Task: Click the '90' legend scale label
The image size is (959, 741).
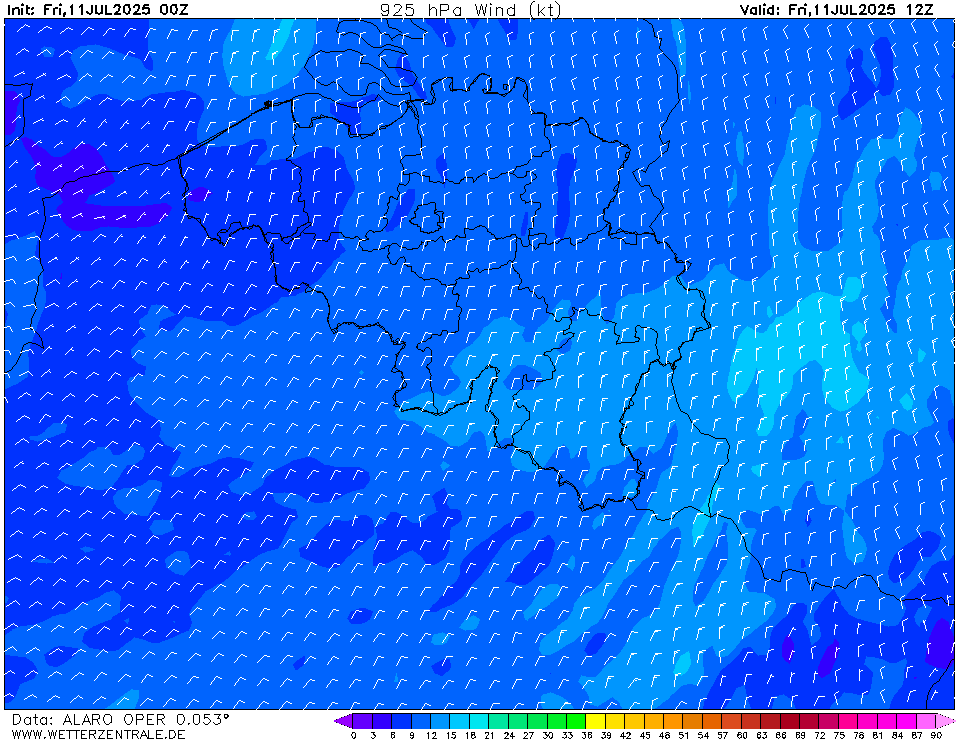Action: tap(936, 735)
